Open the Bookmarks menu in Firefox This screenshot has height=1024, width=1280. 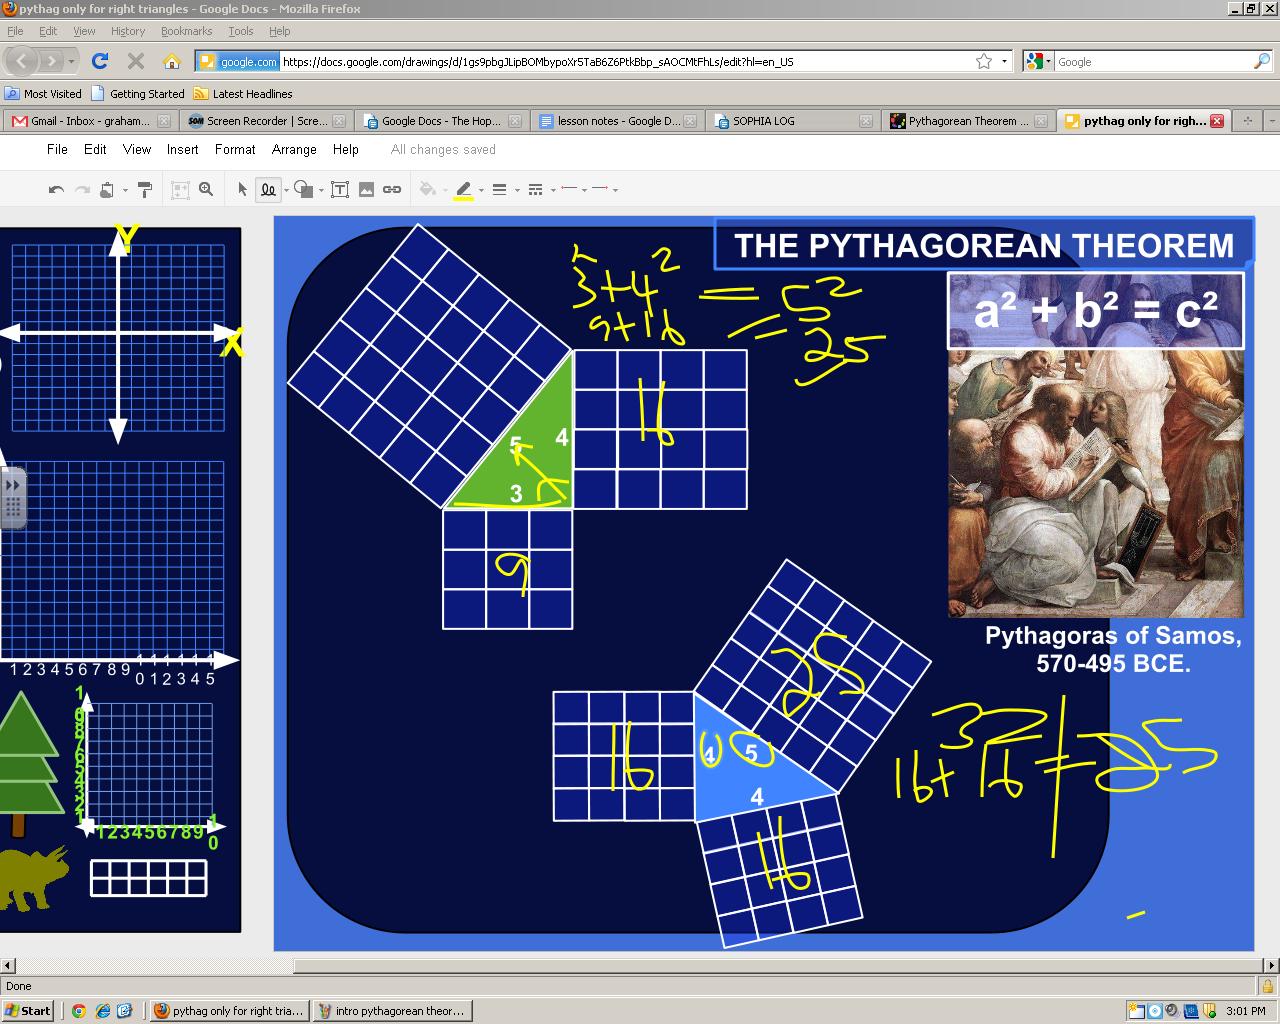point(186,31)
